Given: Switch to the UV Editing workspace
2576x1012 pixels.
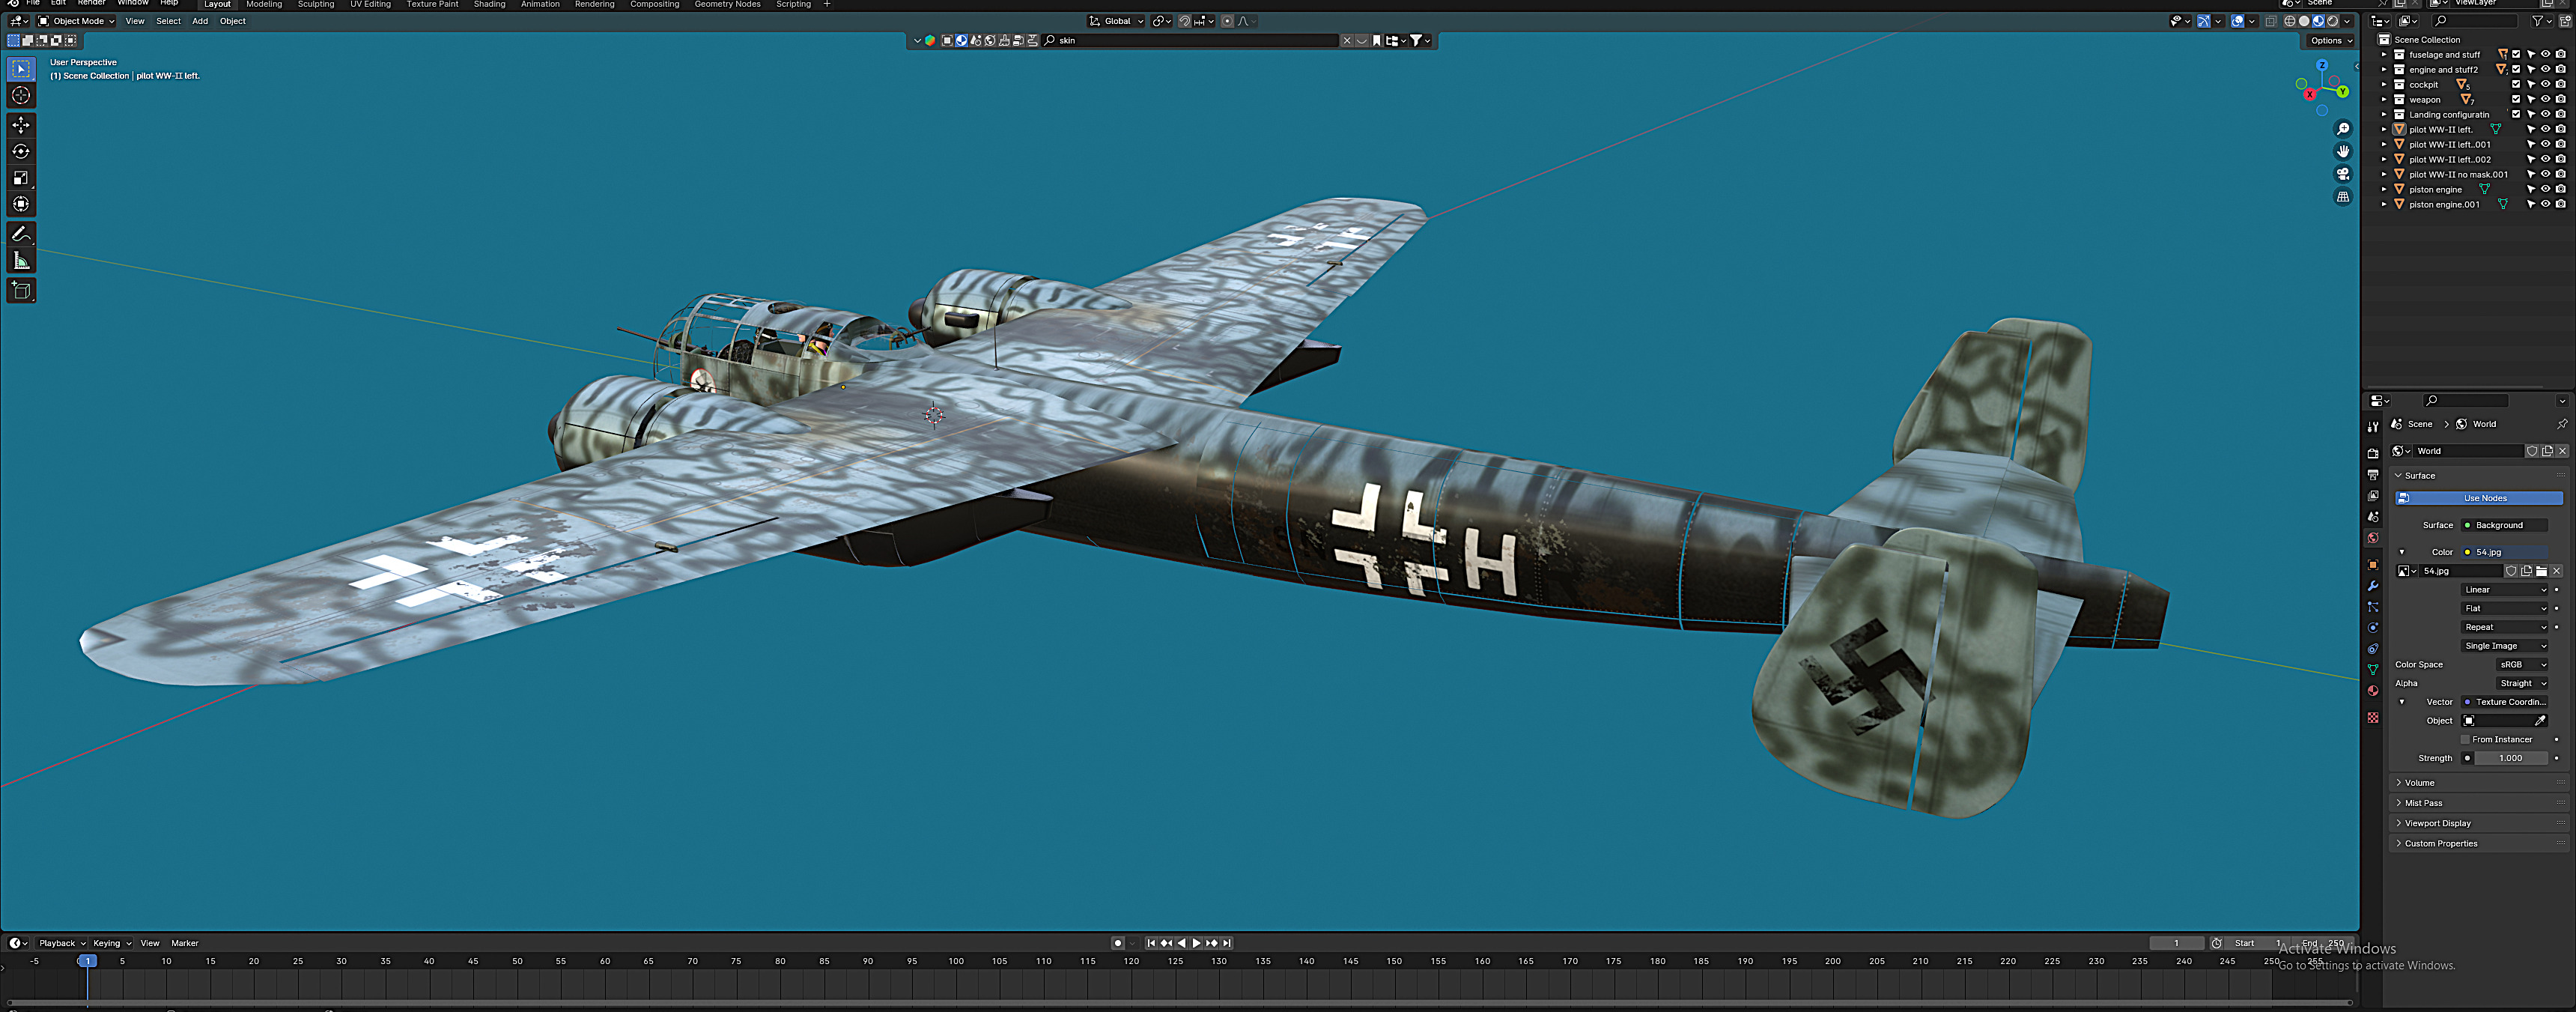Looking at the screenshot, I should [x=370, y=5].
